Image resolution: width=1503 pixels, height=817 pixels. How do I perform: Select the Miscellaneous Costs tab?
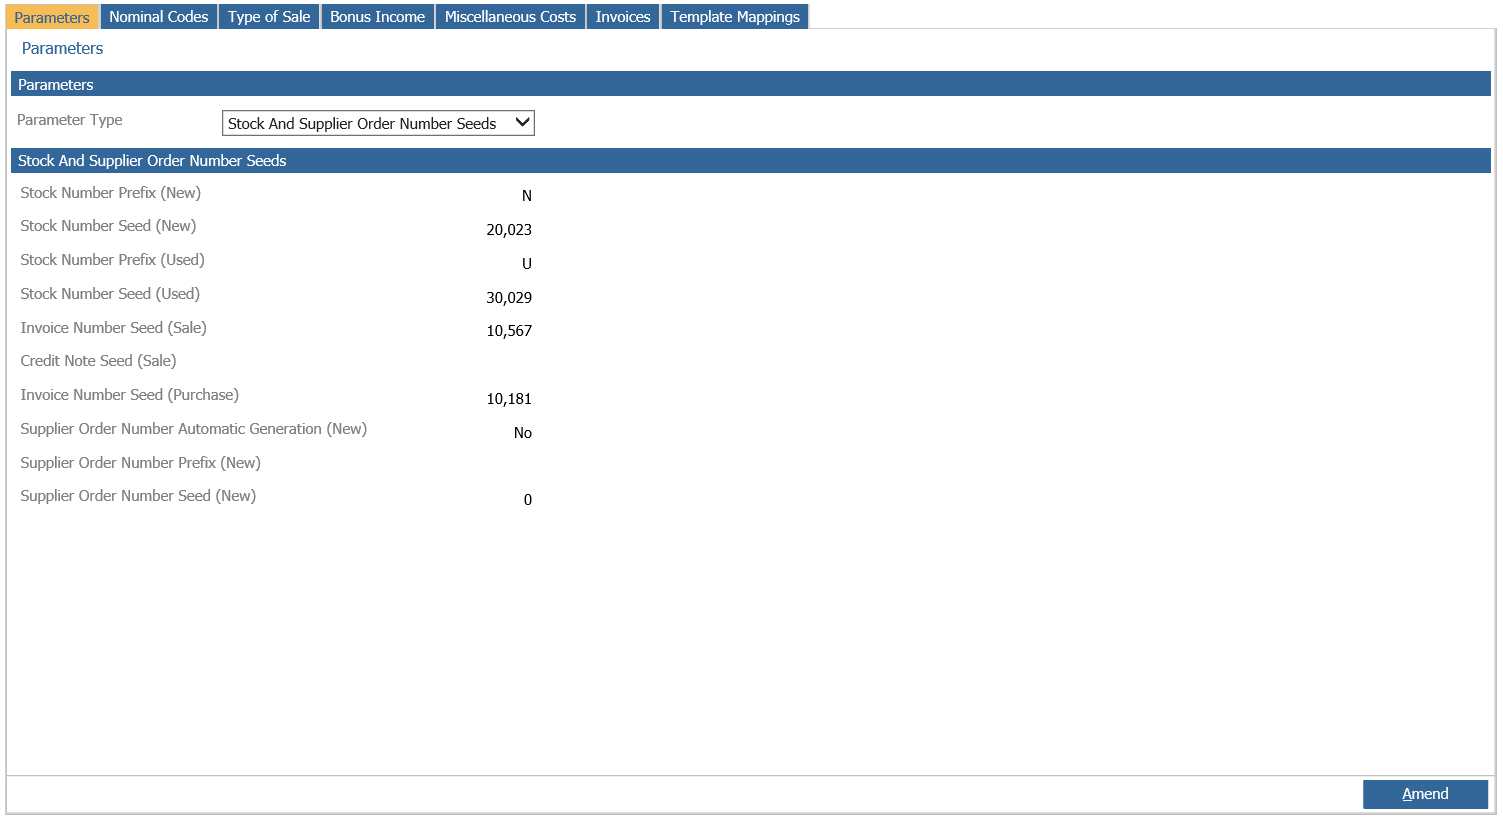point(510,17)
